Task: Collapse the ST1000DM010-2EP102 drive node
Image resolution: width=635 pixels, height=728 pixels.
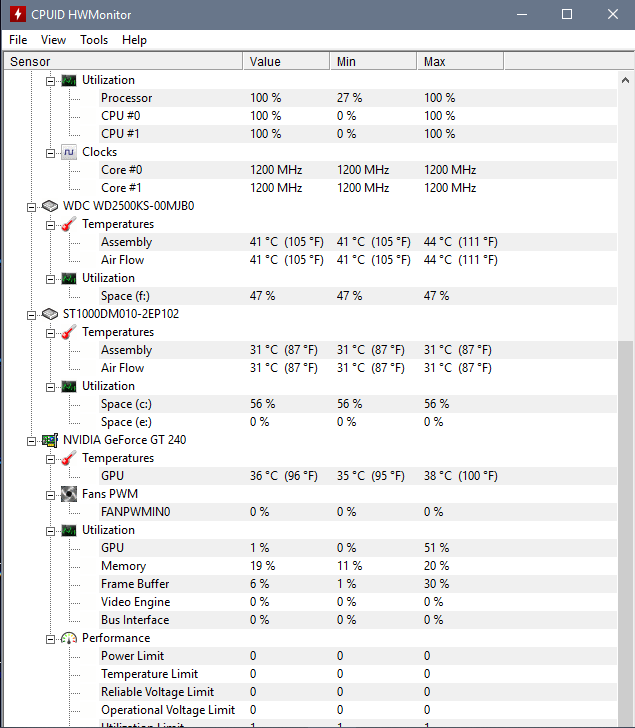Action: 33,314
